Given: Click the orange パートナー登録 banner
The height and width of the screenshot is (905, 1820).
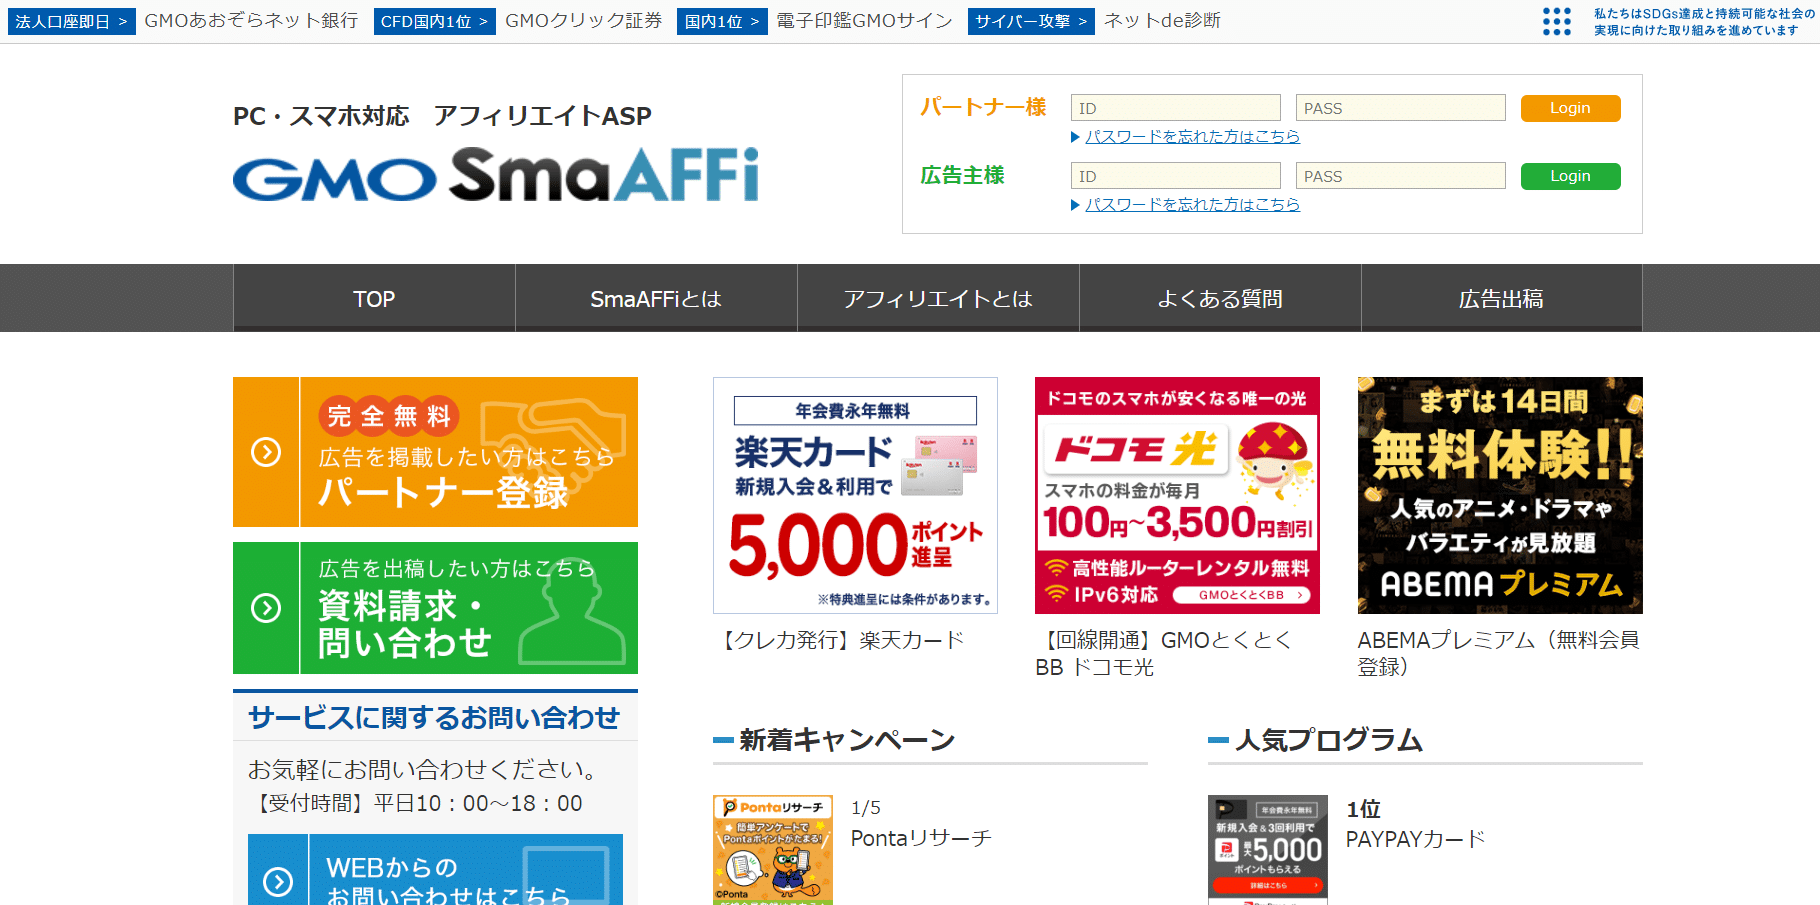Looking at the screenshot, I should coord(435,452).
